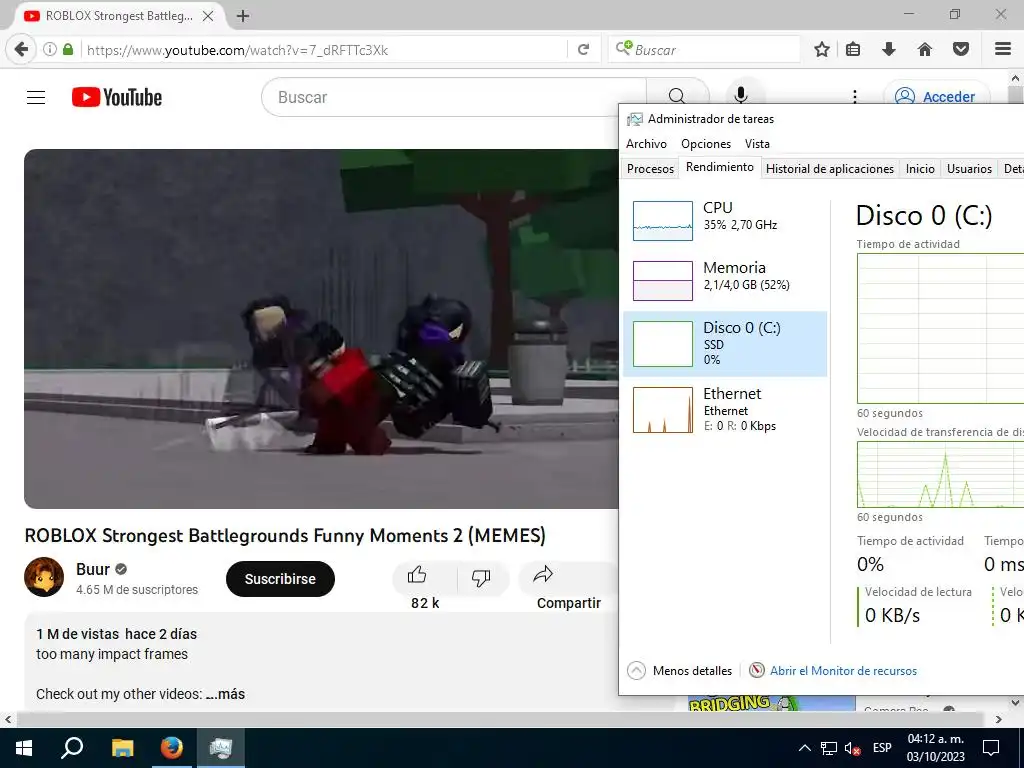Click the Task Manager taskbar icon

pyautogui.click(x=221, y=748)
